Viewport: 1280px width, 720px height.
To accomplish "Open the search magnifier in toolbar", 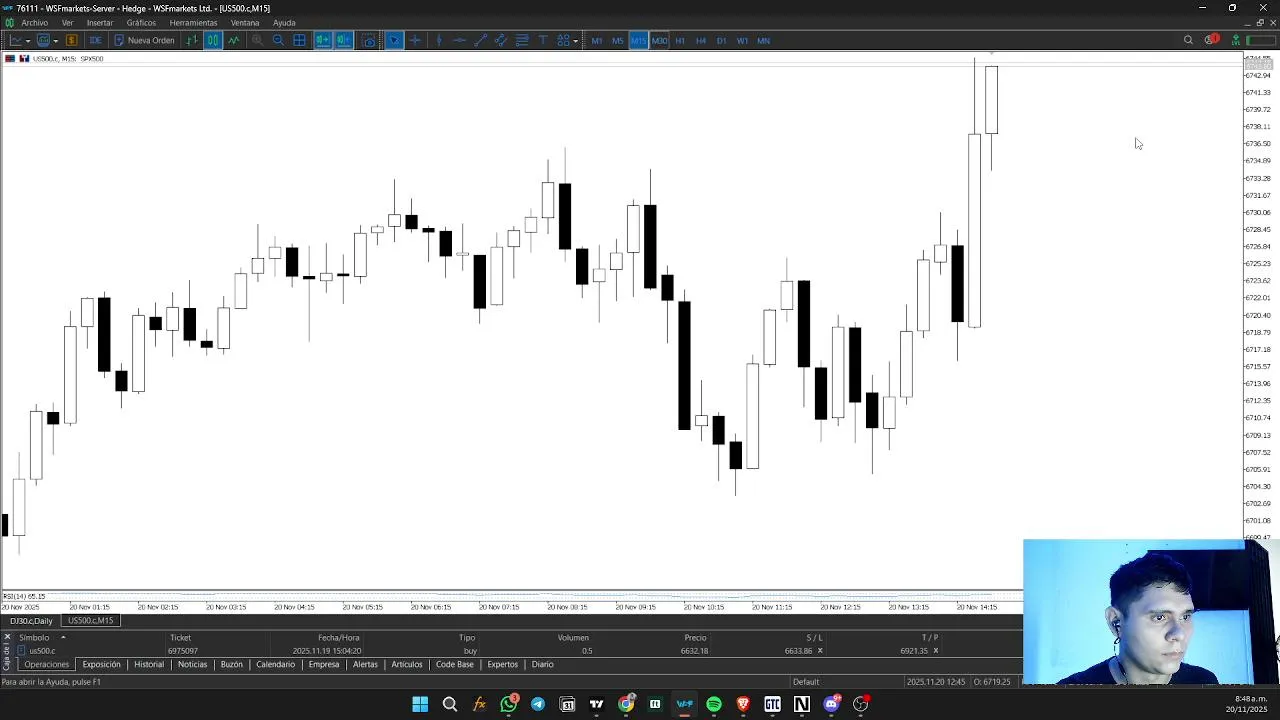I will [1188, 40].
